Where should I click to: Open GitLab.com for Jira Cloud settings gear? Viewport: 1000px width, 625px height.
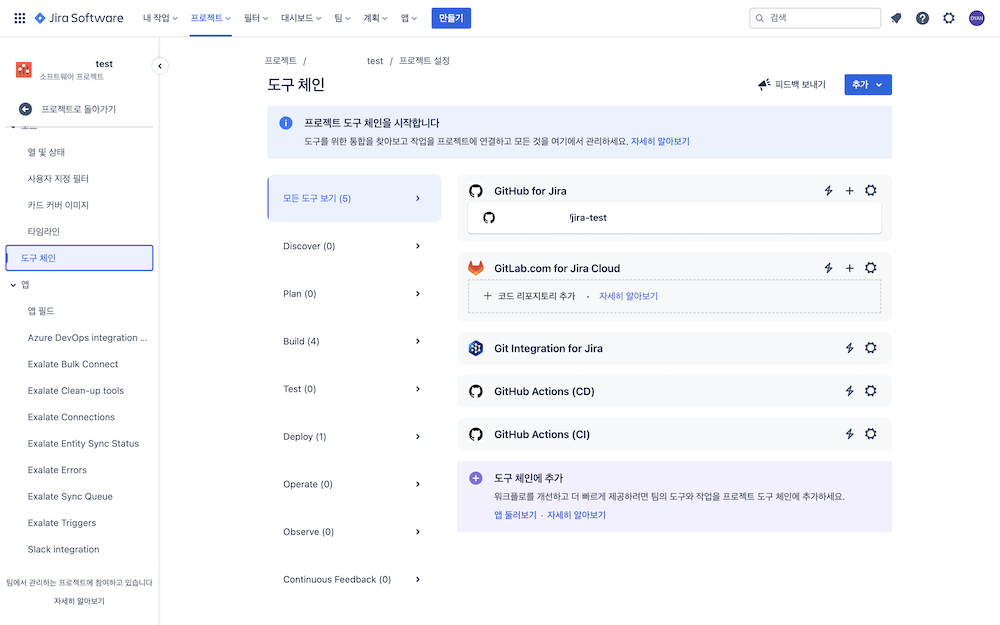tap(871, 268)
